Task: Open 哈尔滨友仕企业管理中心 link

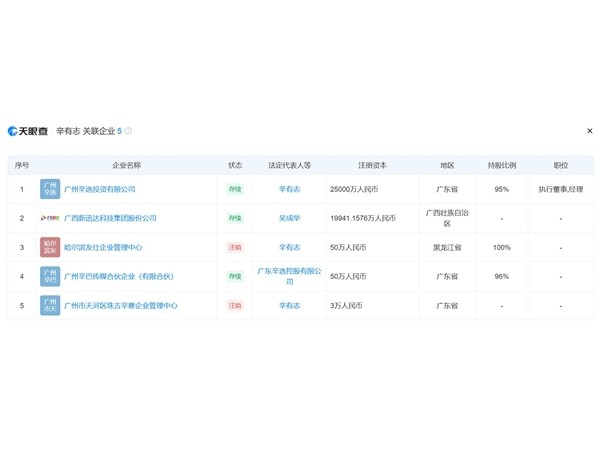Action: click(x=103, y=247)
